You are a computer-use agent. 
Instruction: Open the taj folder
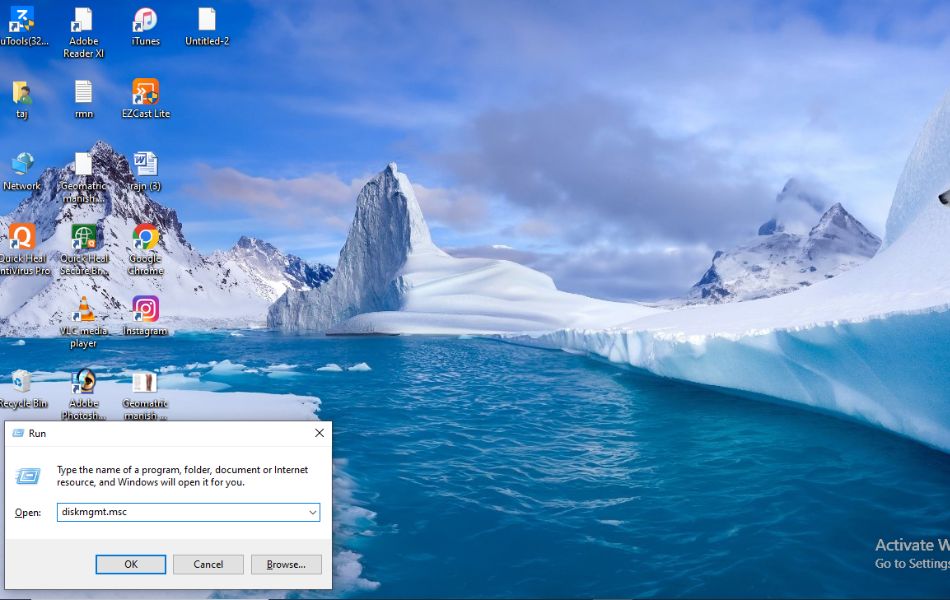[x=22, y=96]
